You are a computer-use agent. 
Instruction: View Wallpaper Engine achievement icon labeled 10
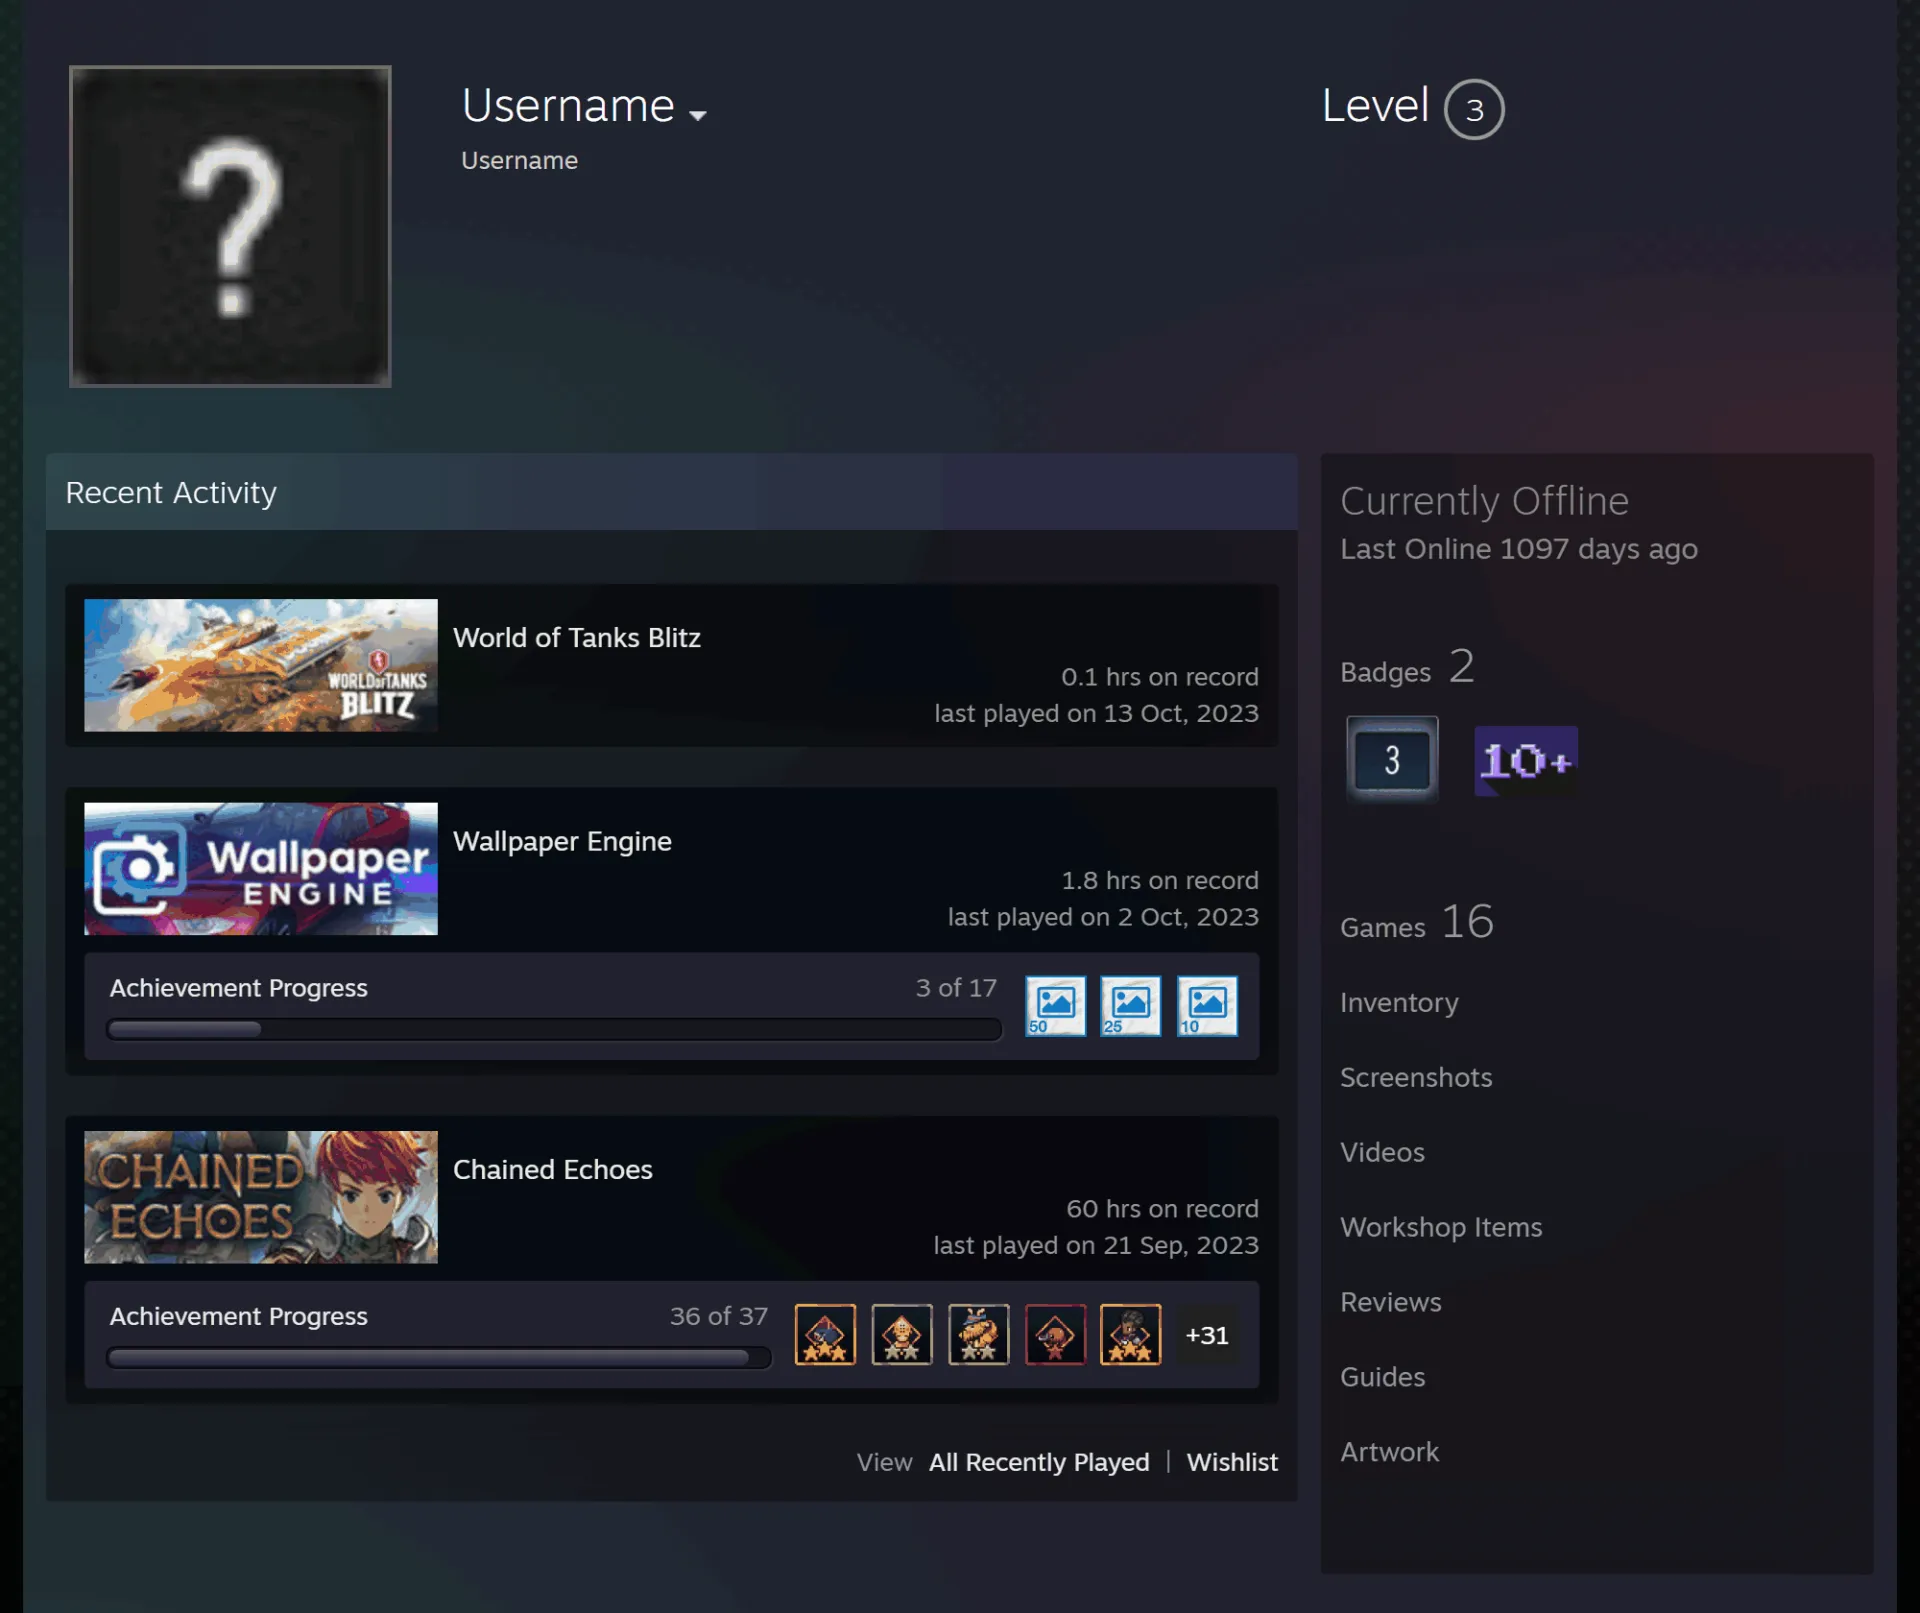tap(1207, 1006)
